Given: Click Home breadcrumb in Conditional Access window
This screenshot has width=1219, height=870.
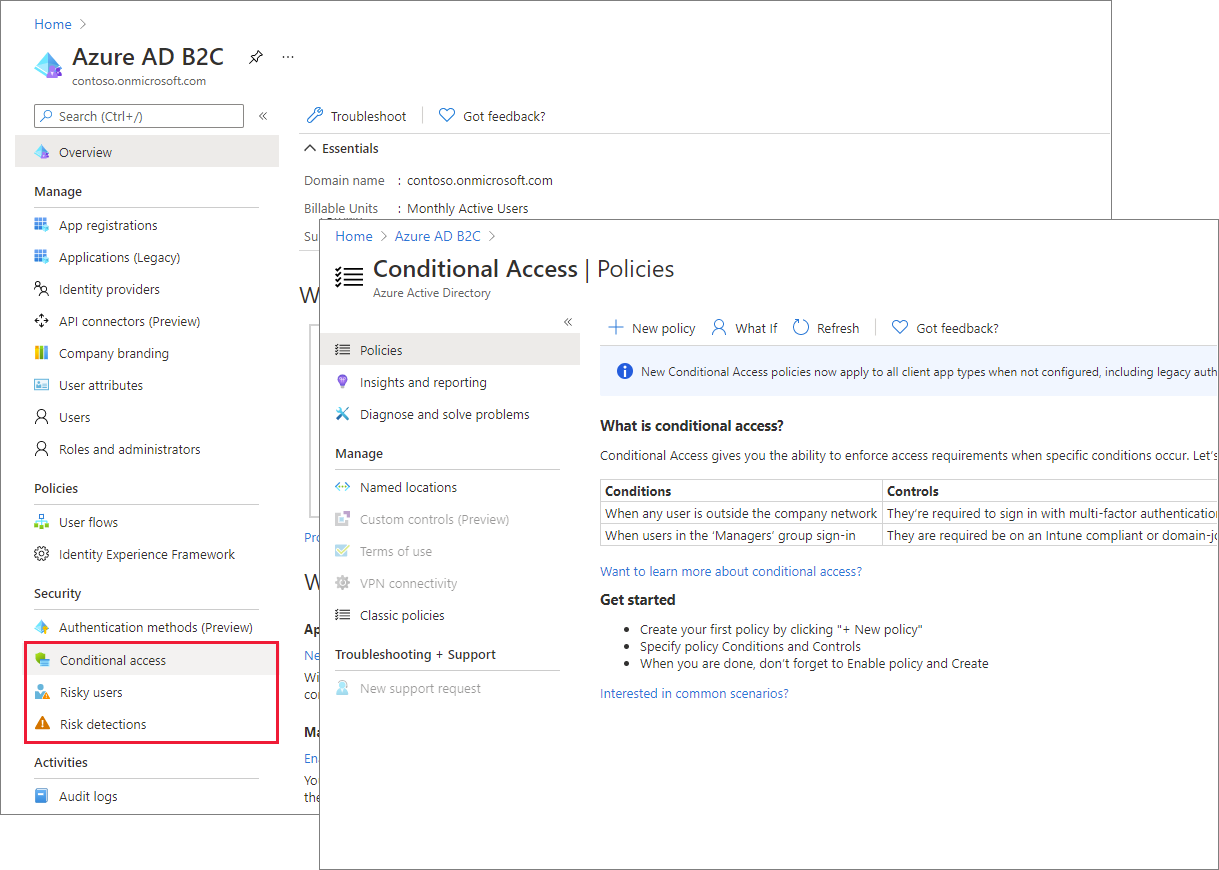Looking at the screenshot, I should (x=354, y=236).
